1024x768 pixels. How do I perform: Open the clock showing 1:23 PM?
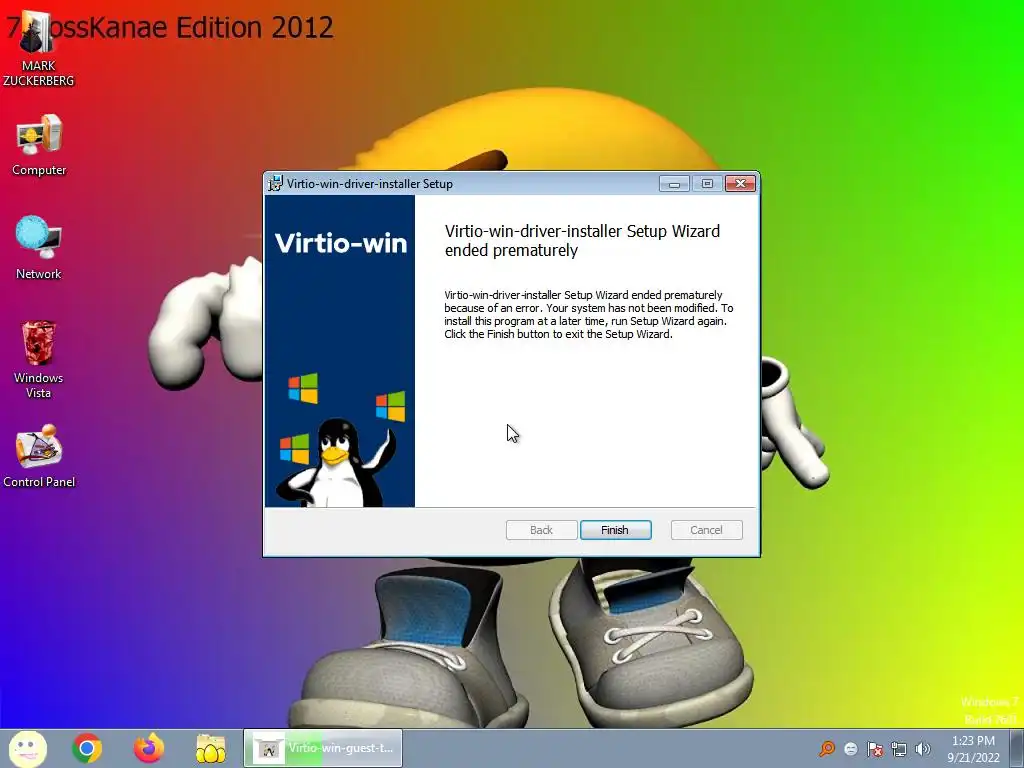(973, 749)
